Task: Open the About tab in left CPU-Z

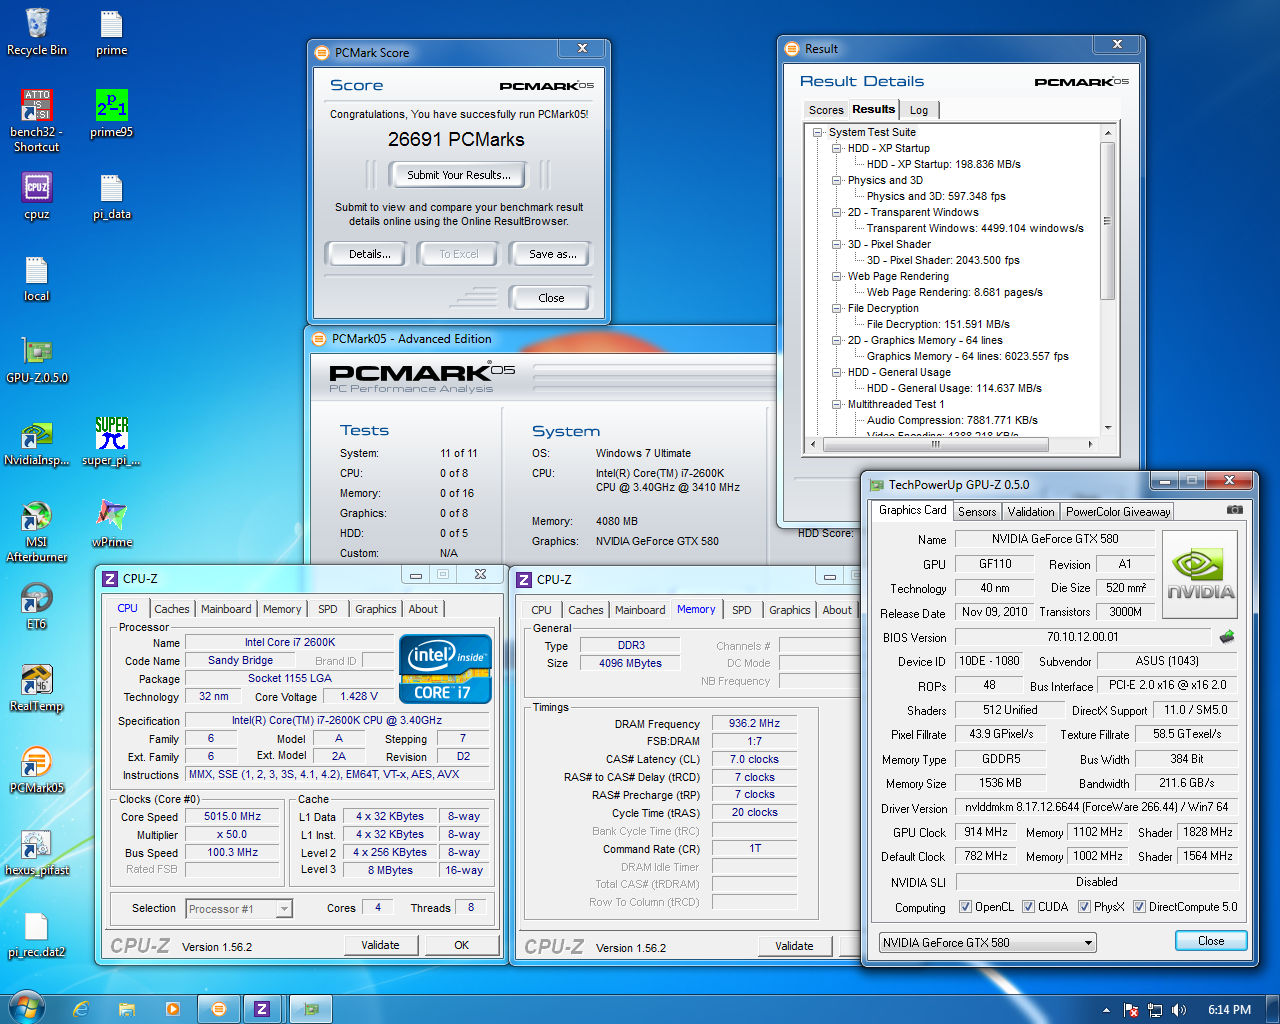Action: click(423, 609)
